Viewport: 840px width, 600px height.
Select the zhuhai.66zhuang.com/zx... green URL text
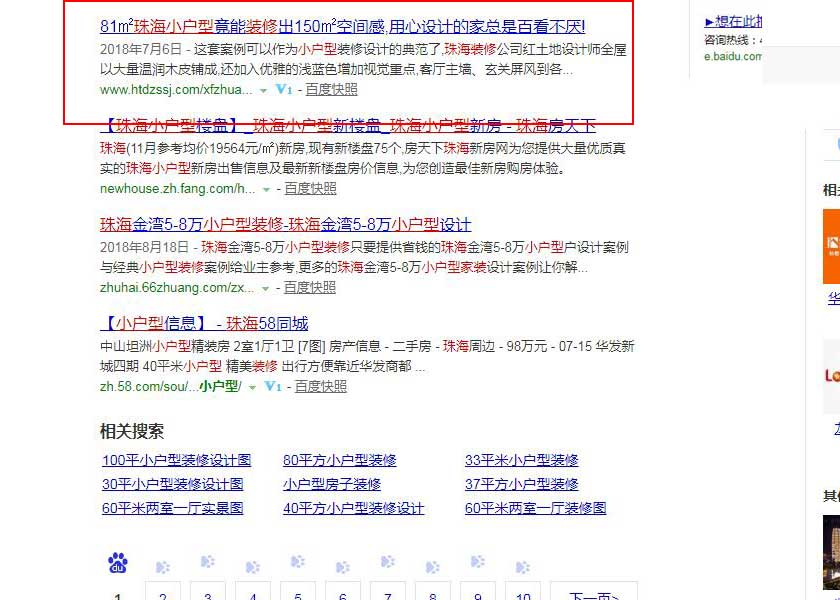coord(177,288)
